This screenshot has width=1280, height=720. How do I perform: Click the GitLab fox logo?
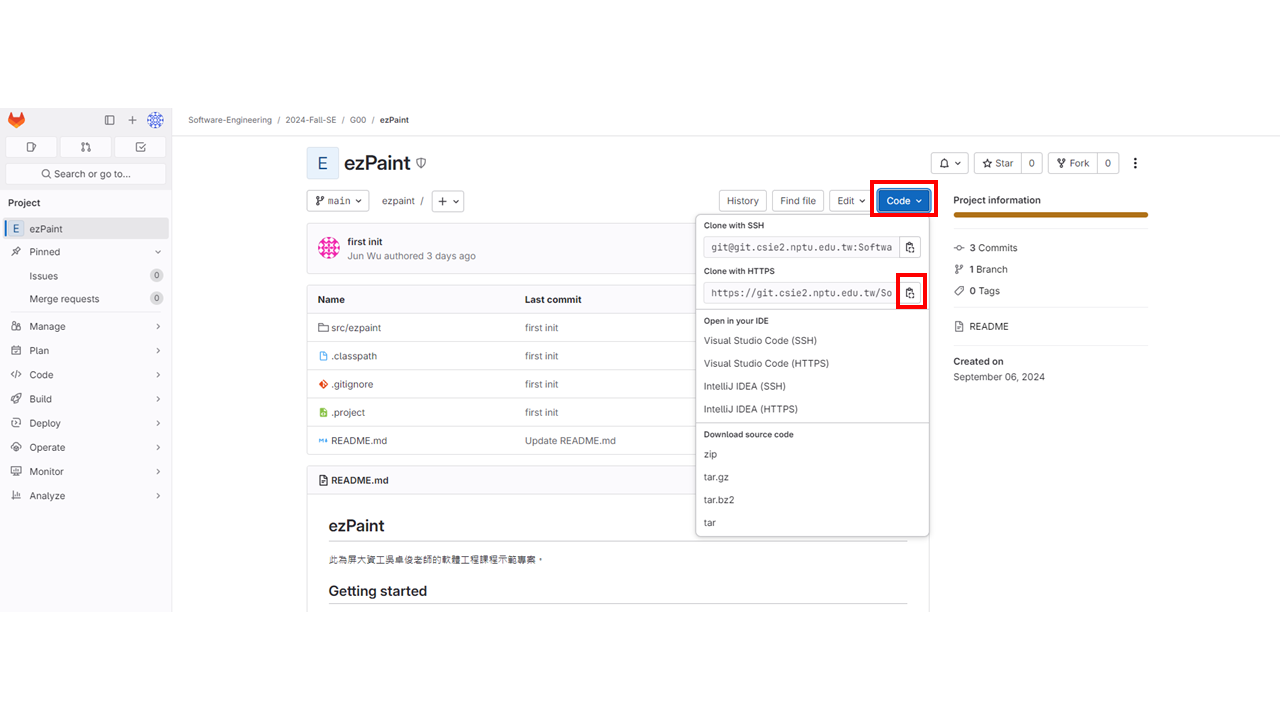coord(17,120)
